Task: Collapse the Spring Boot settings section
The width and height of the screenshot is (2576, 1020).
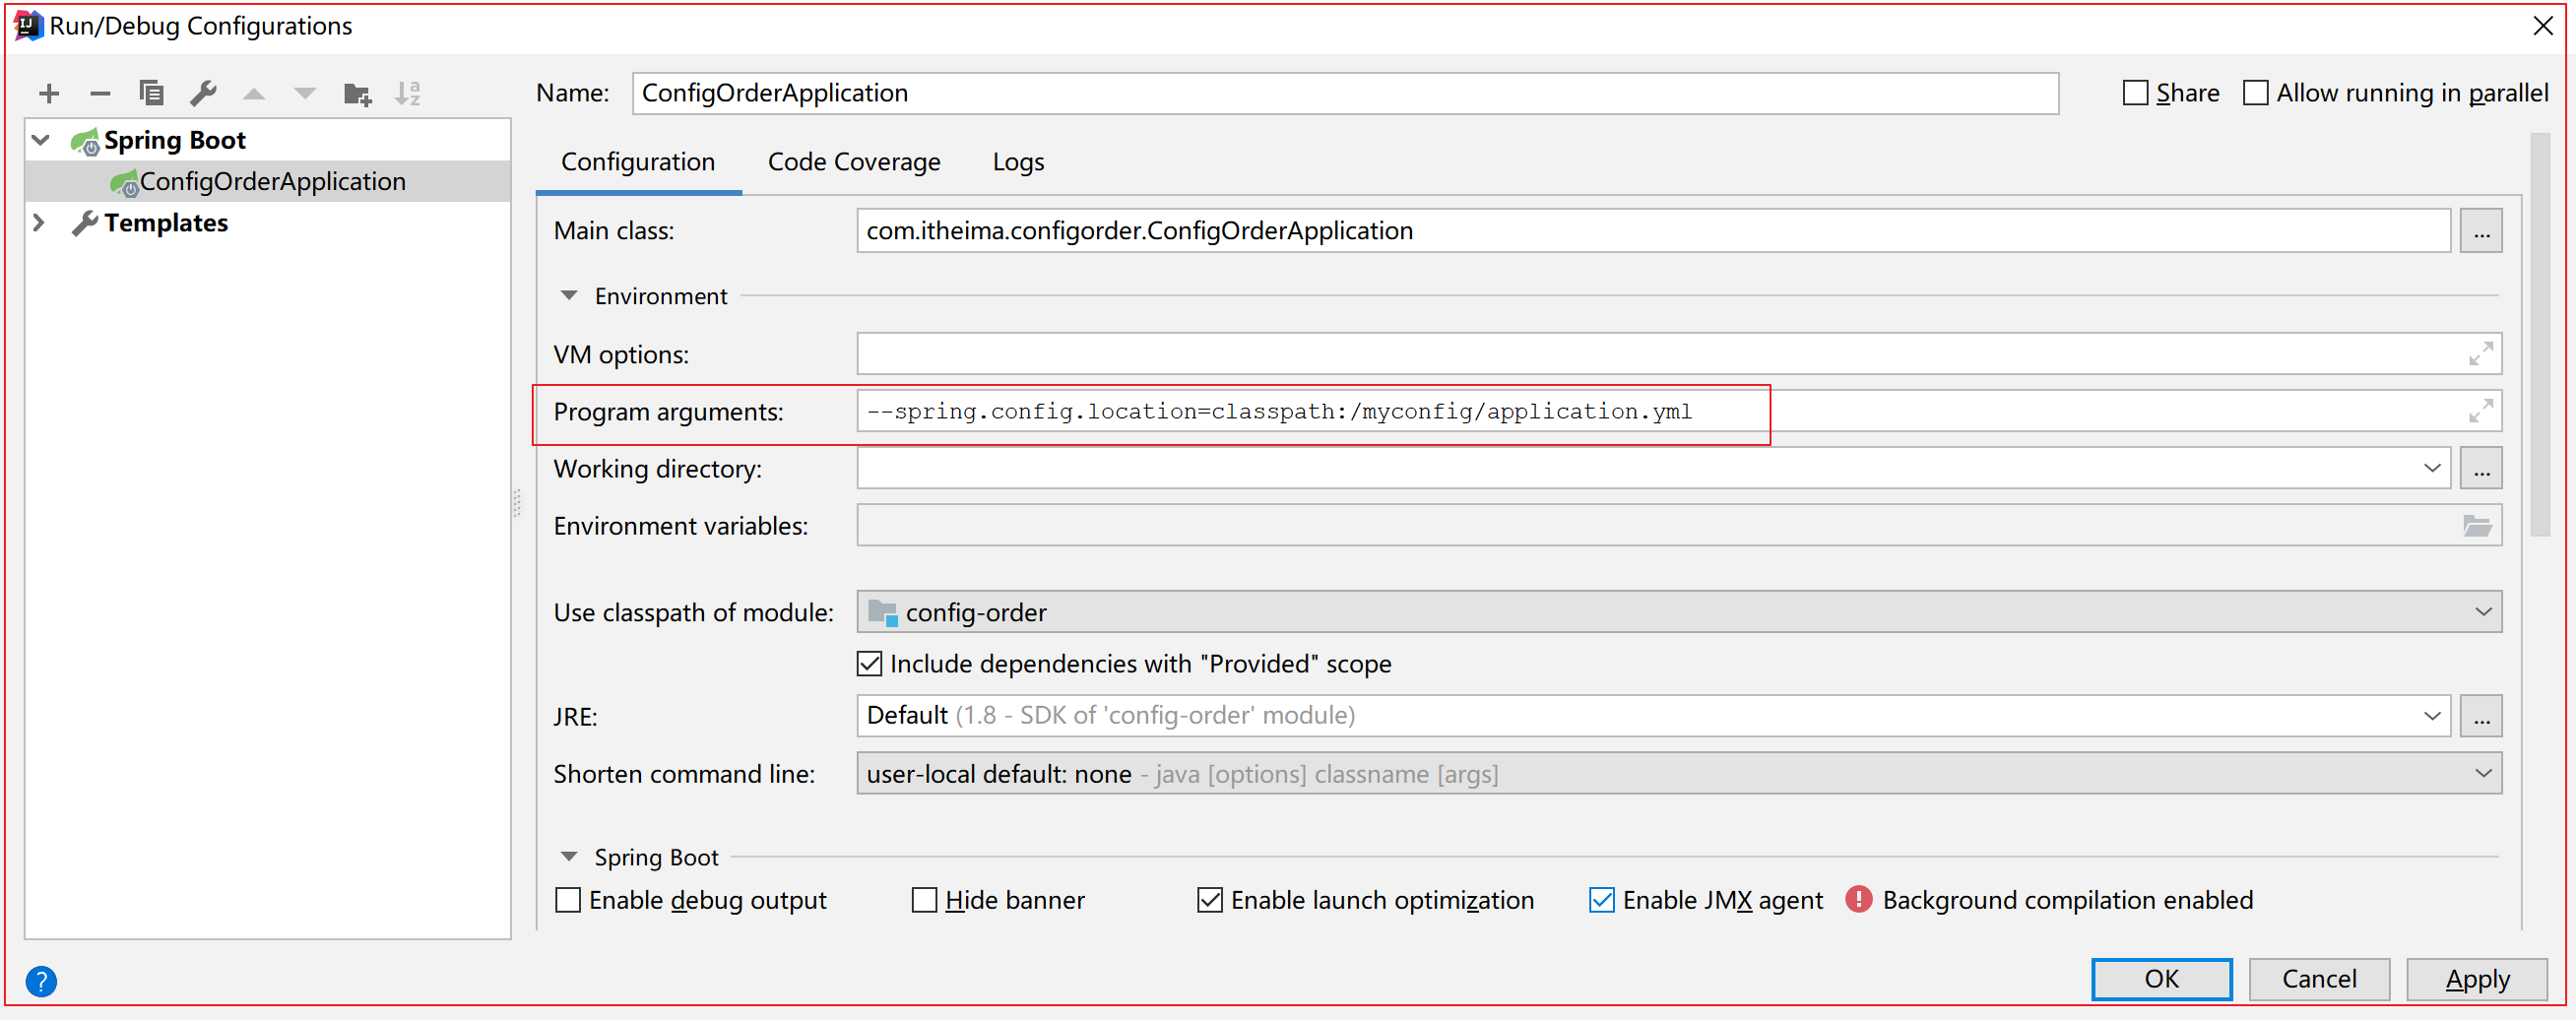Action: pyautogui.click(x=569, y=857)
